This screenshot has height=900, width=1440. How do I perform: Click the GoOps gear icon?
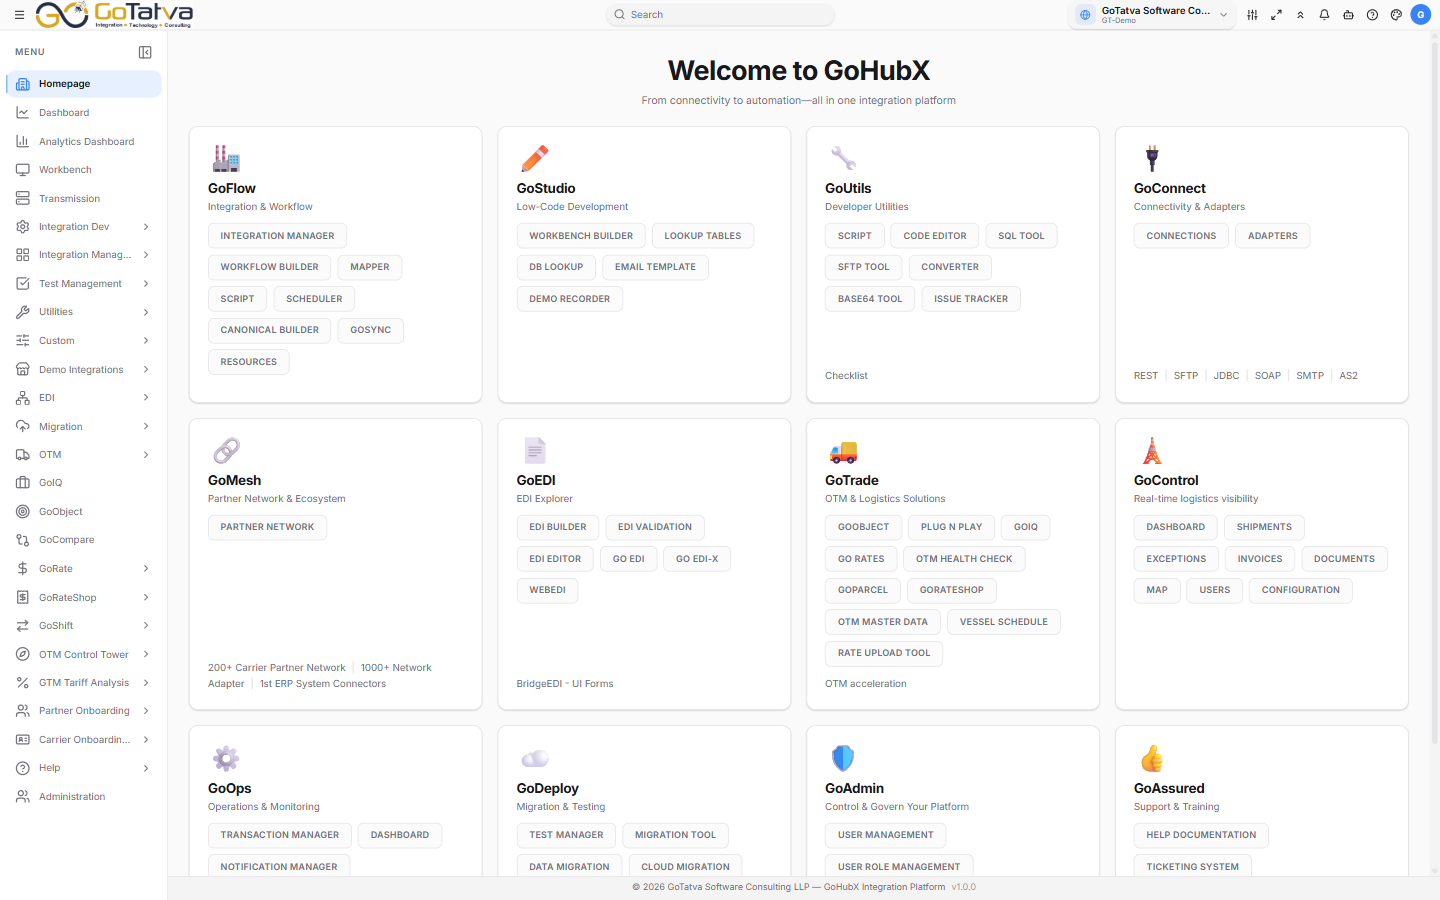point(226,758)
